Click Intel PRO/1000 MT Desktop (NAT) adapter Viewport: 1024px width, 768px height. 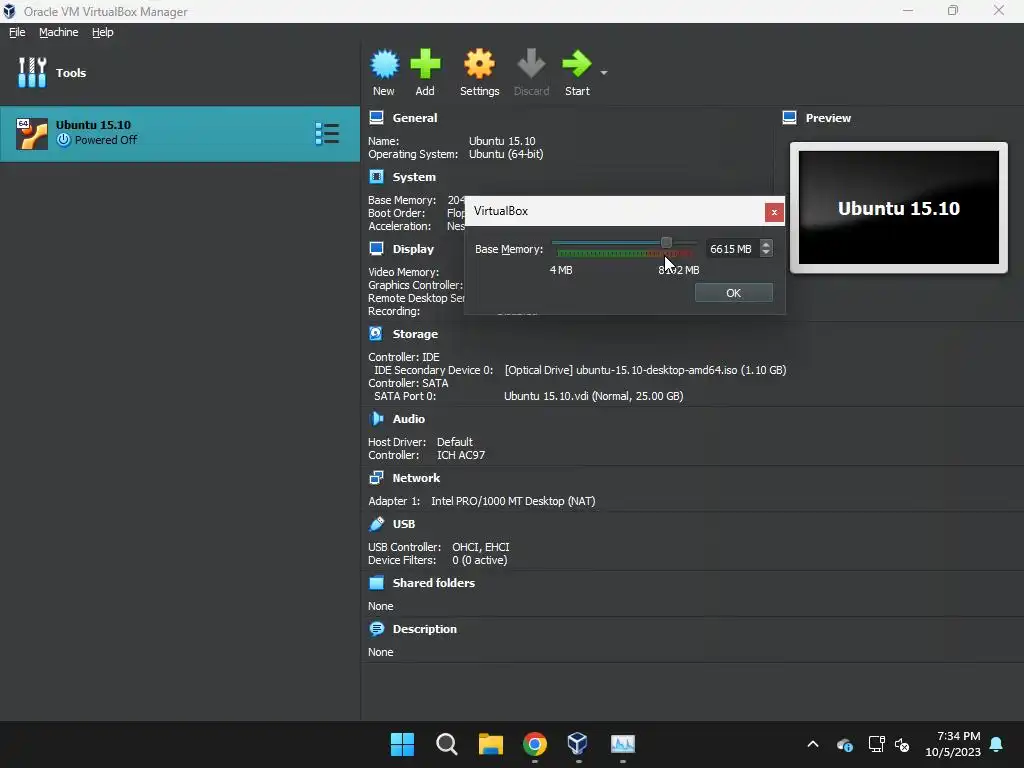(x=513, y=501)
